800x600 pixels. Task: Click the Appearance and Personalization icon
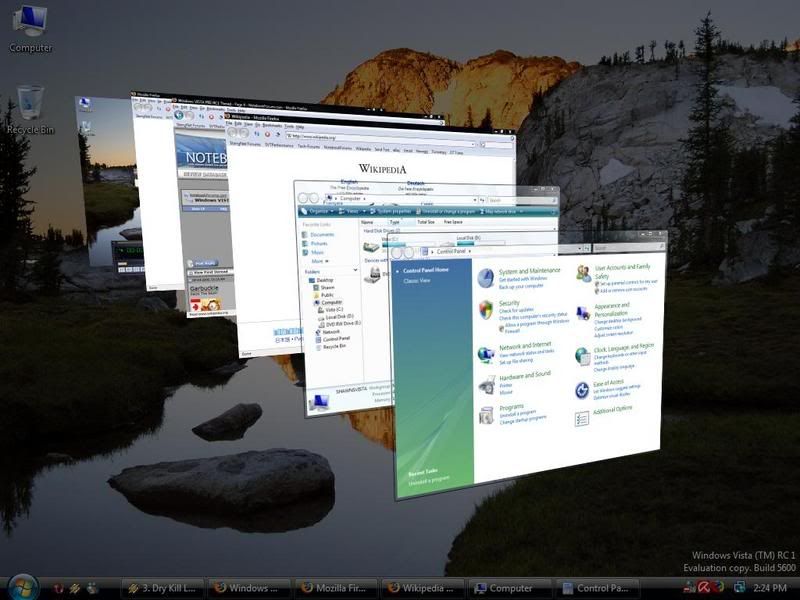[x=583, y=313]
